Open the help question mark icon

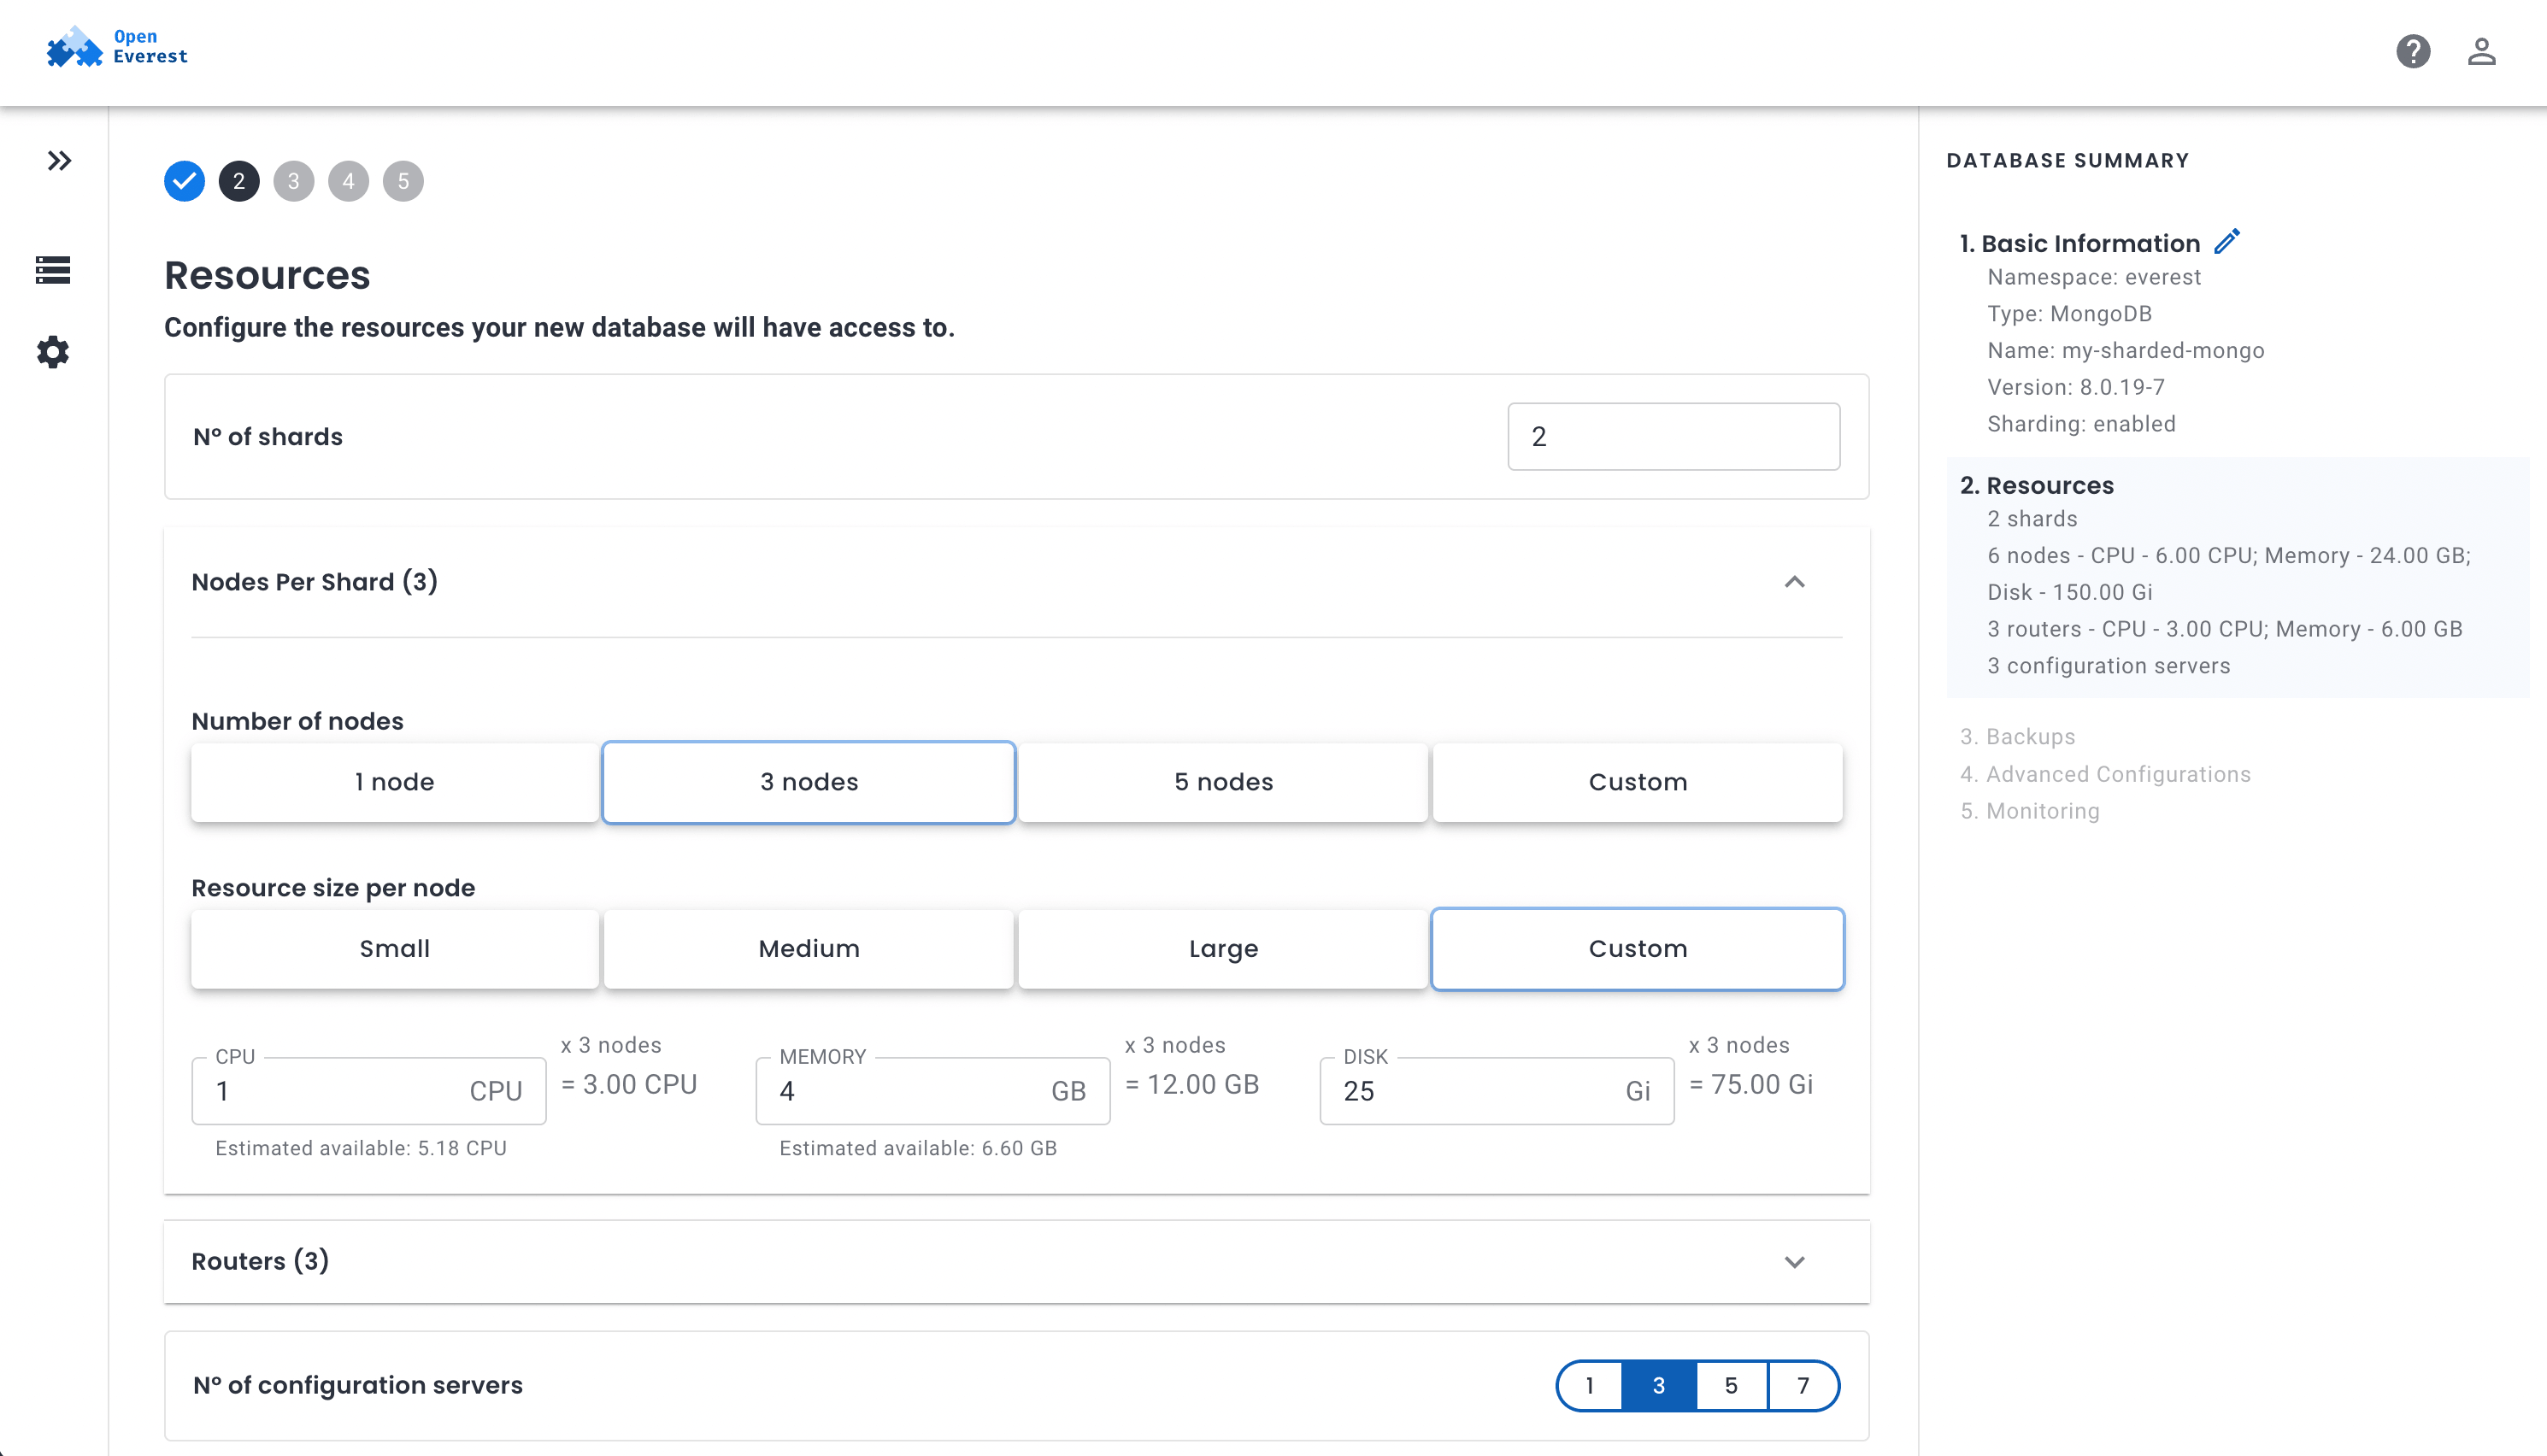click(2413, 51)
